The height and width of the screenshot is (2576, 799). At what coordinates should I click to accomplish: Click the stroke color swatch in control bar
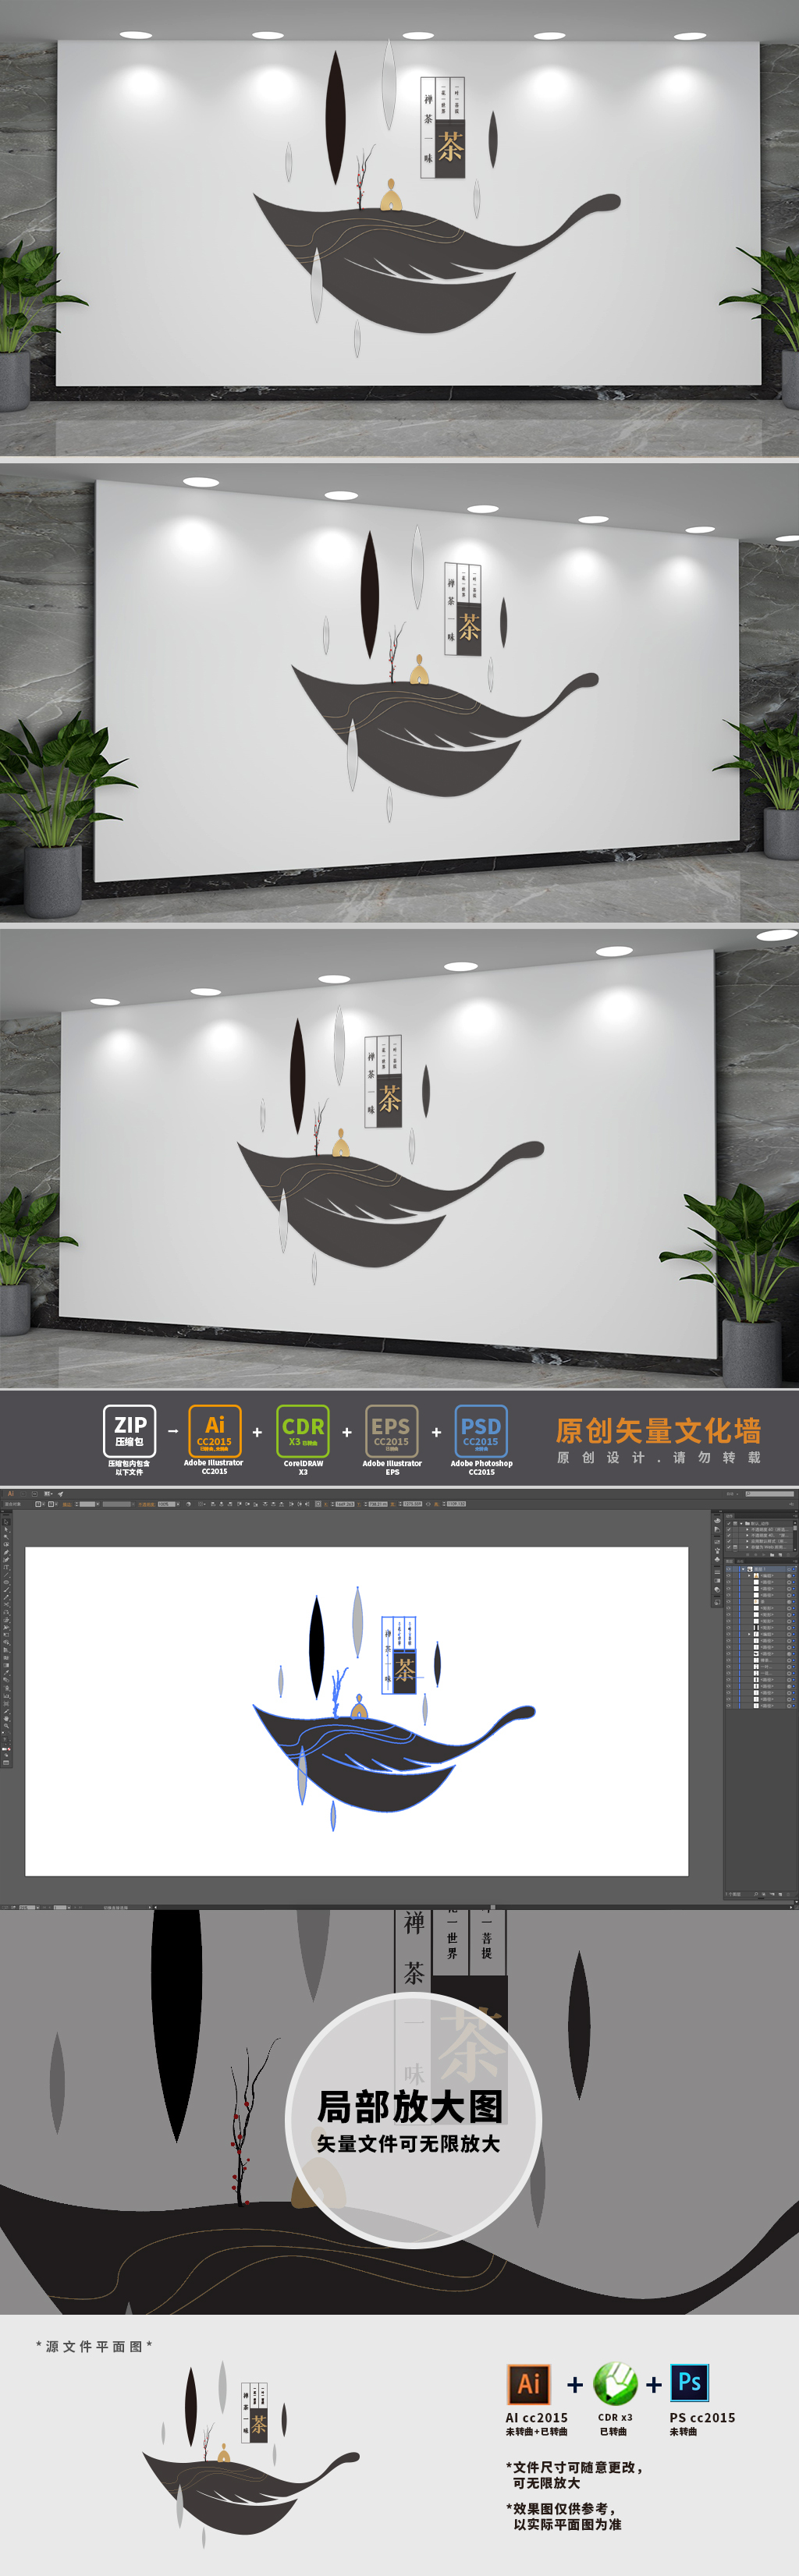coord(51,1504)
